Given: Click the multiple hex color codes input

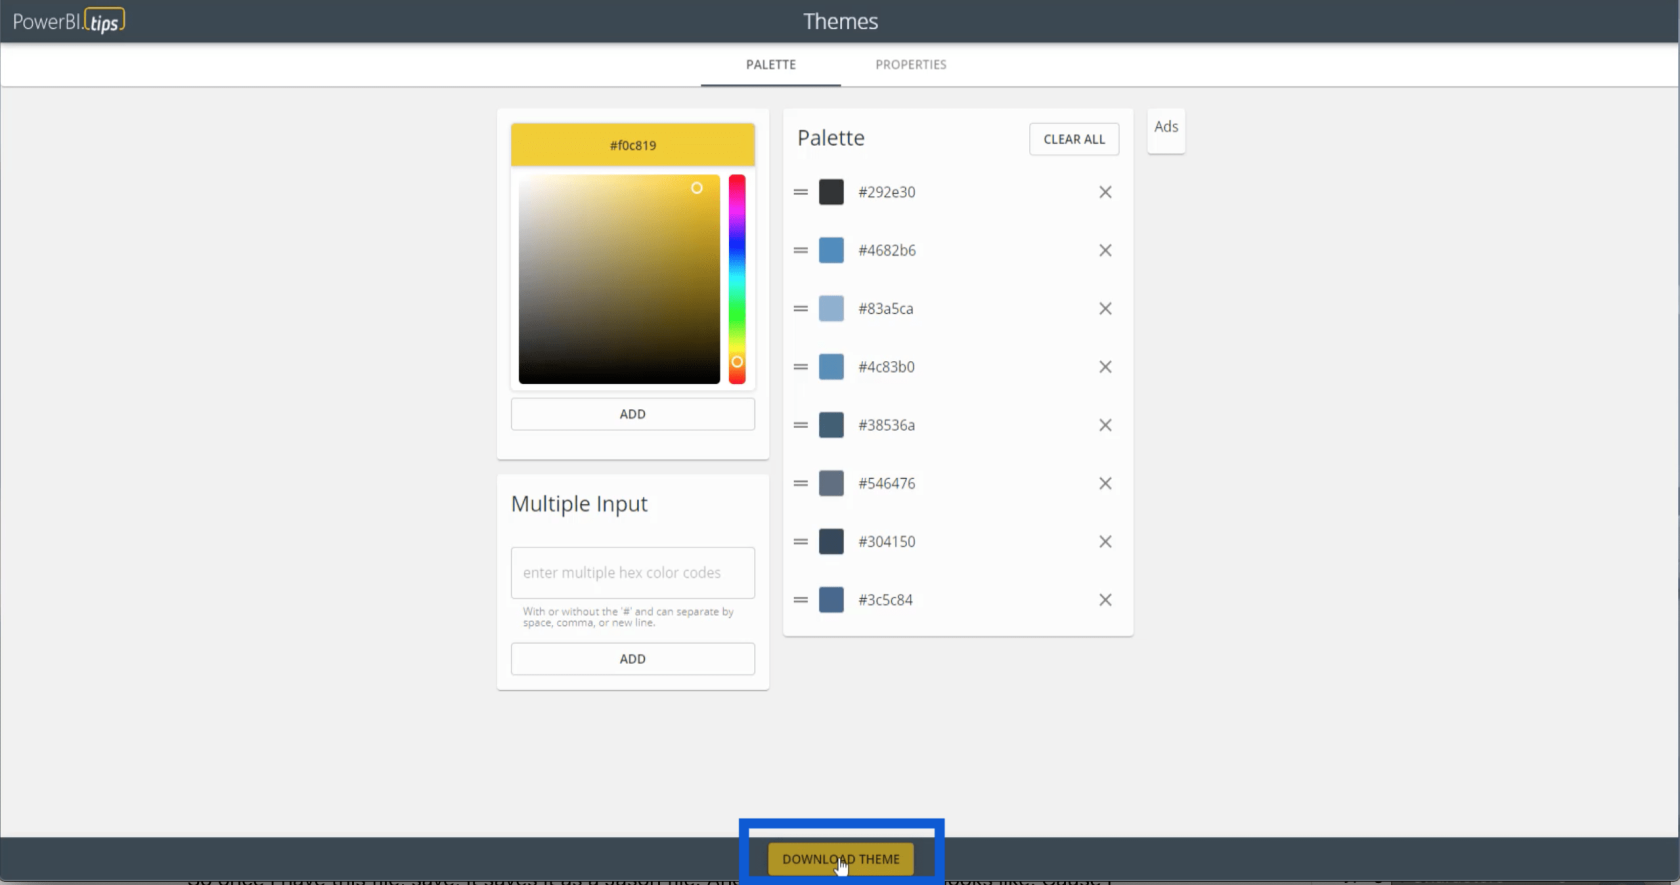Looking at the screenshot, I should click(x=633, y=573).
